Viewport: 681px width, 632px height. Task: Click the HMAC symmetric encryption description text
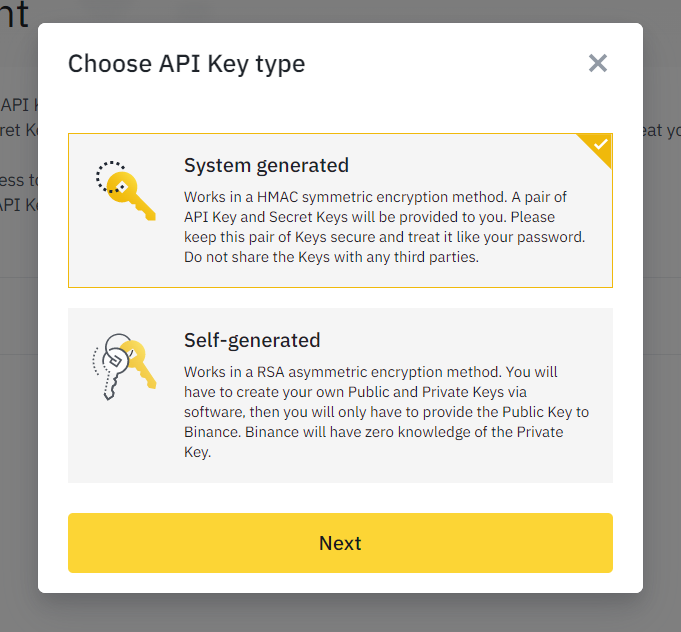(x=375, y=197)
